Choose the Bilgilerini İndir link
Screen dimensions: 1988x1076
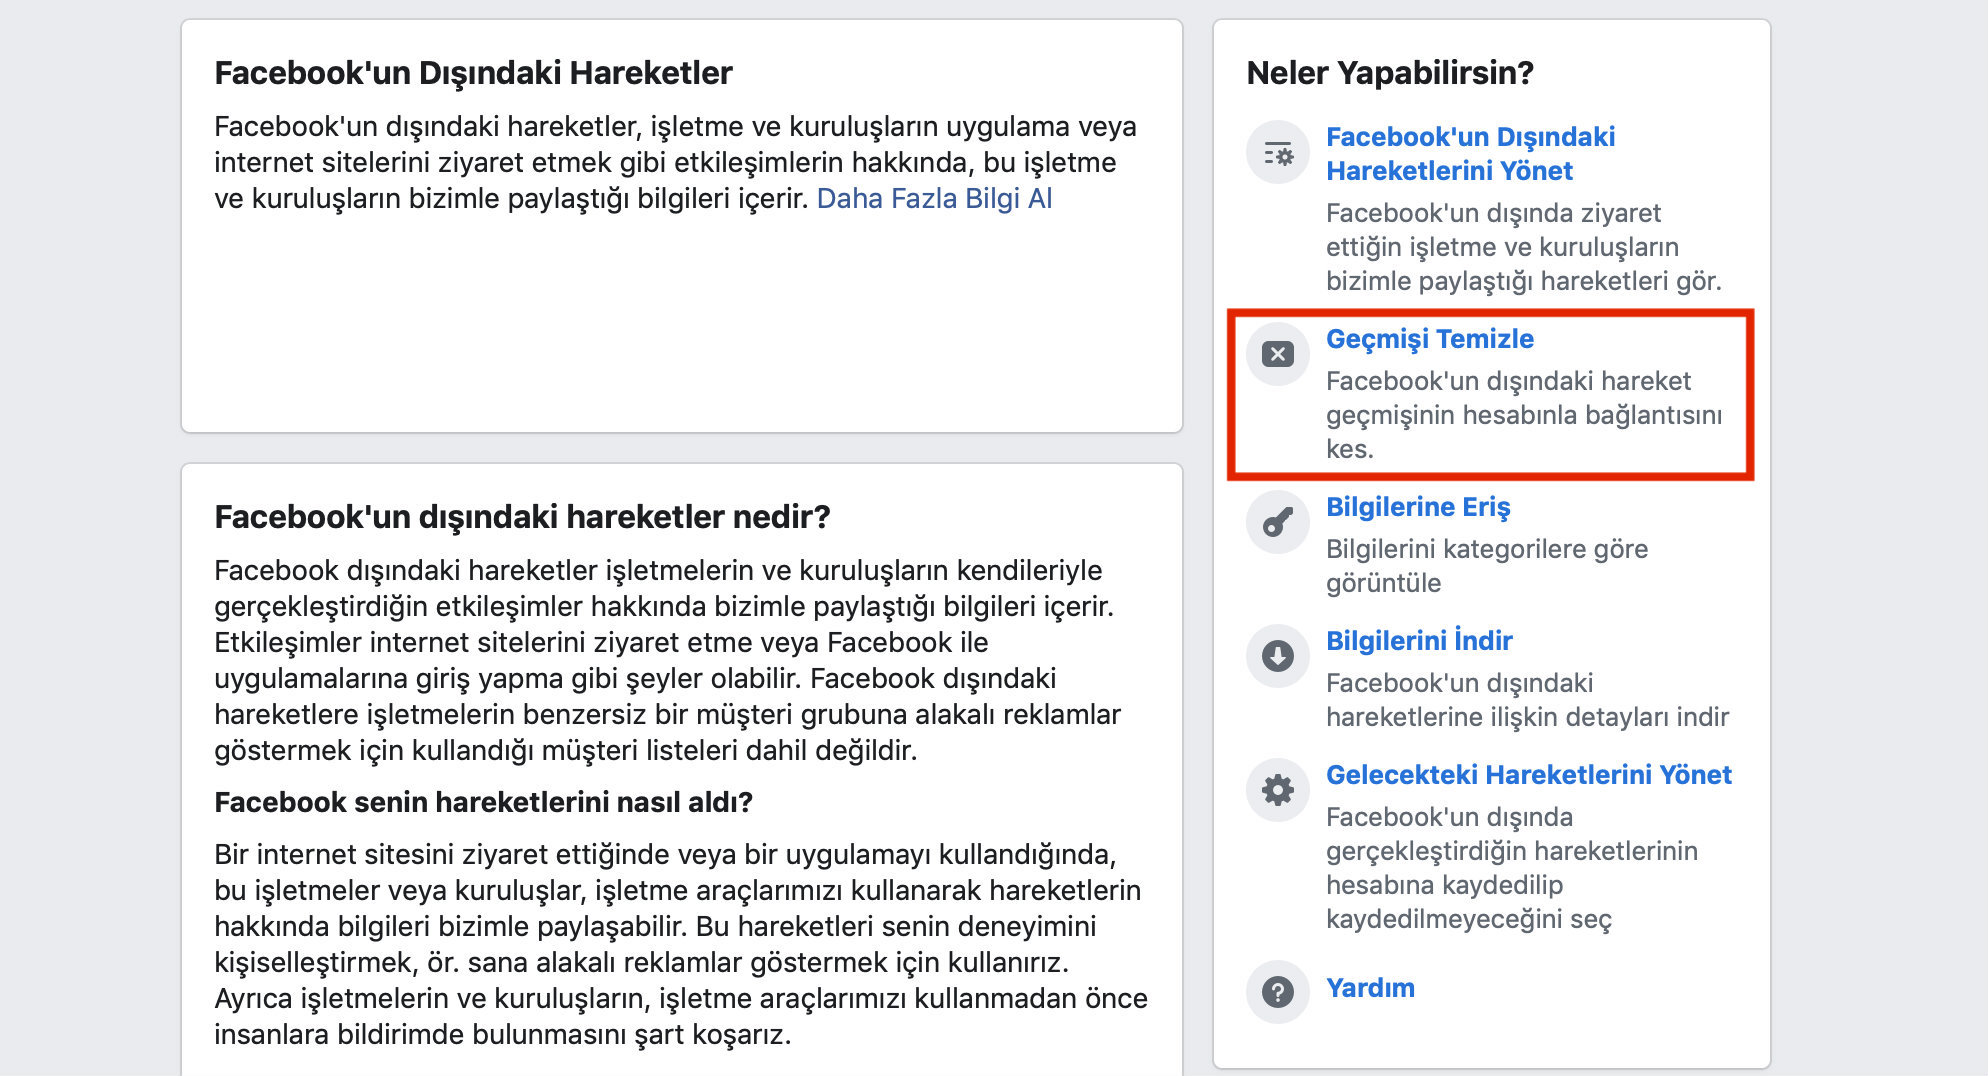(1419, 641)
